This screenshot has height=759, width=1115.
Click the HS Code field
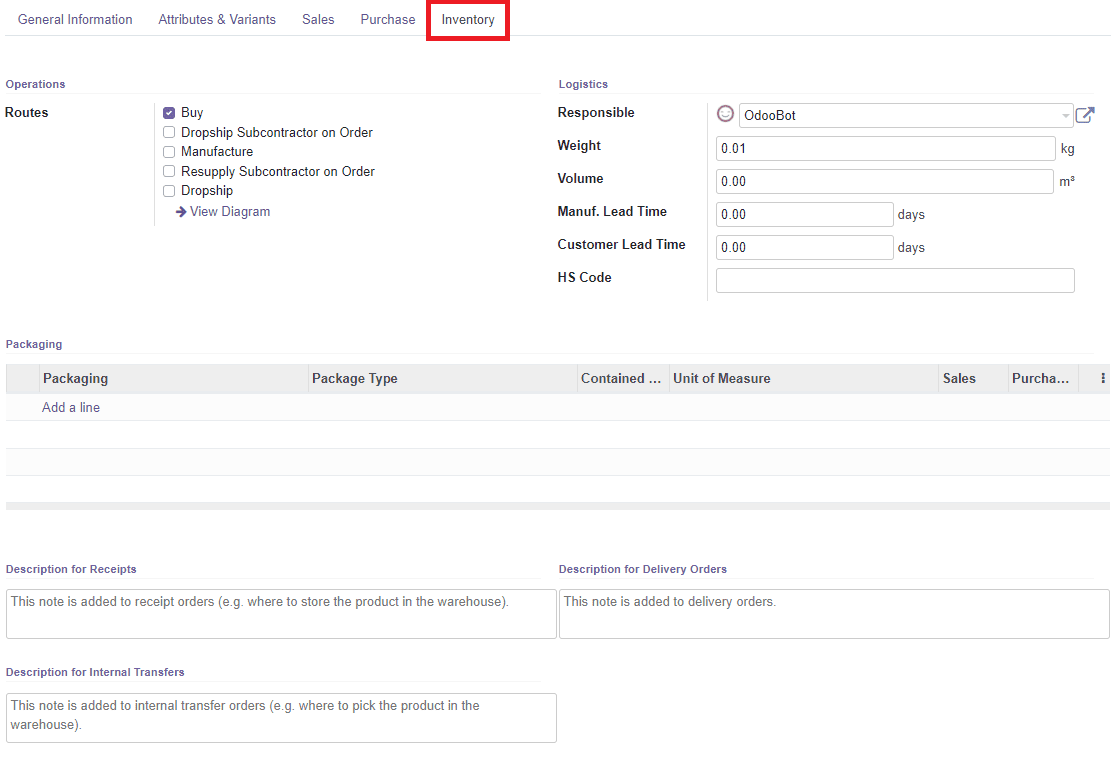[x=894, y=280]
